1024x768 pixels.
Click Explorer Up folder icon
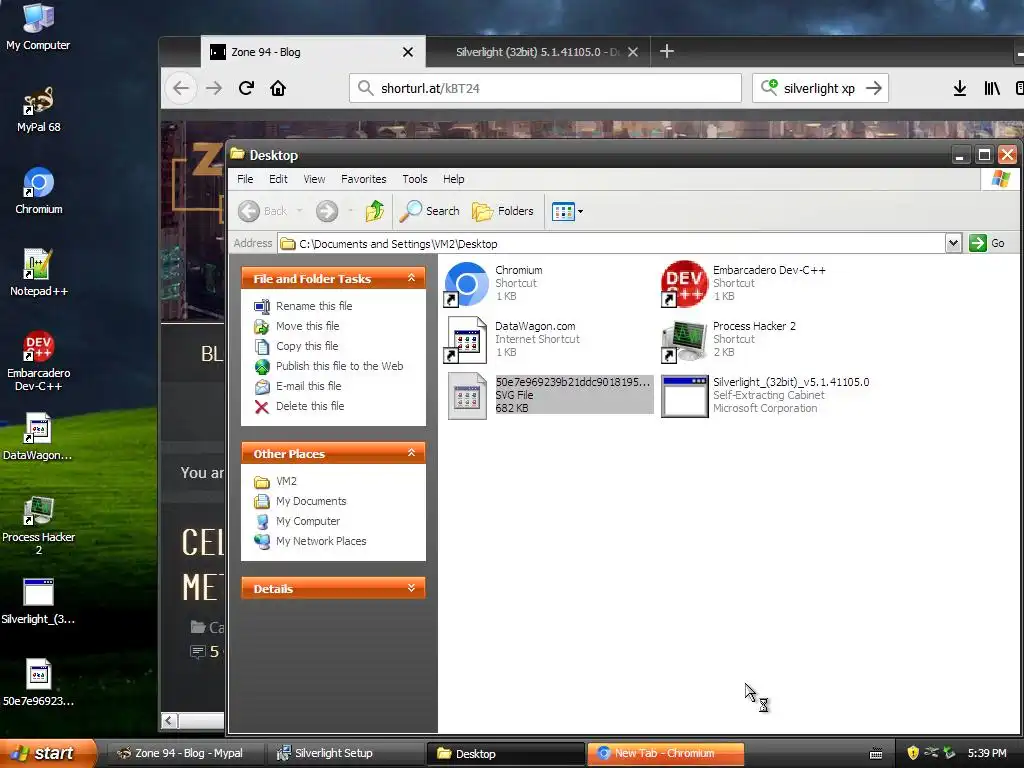(x=374, y=211)
